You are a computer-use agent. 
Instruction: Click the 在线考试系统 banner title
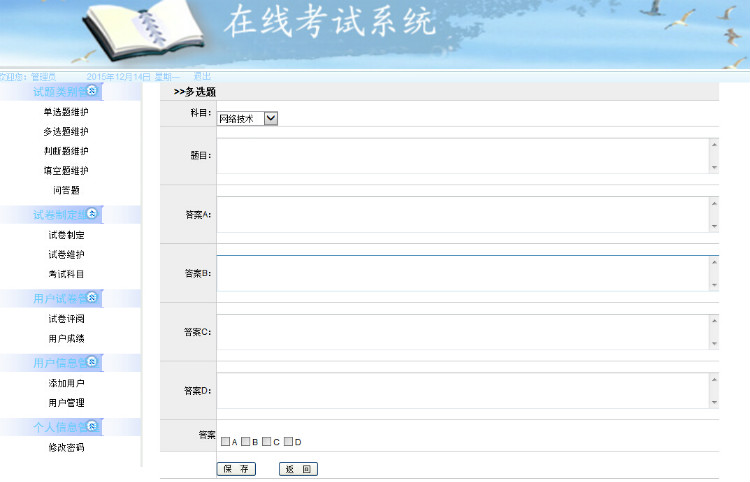point(330,21)
